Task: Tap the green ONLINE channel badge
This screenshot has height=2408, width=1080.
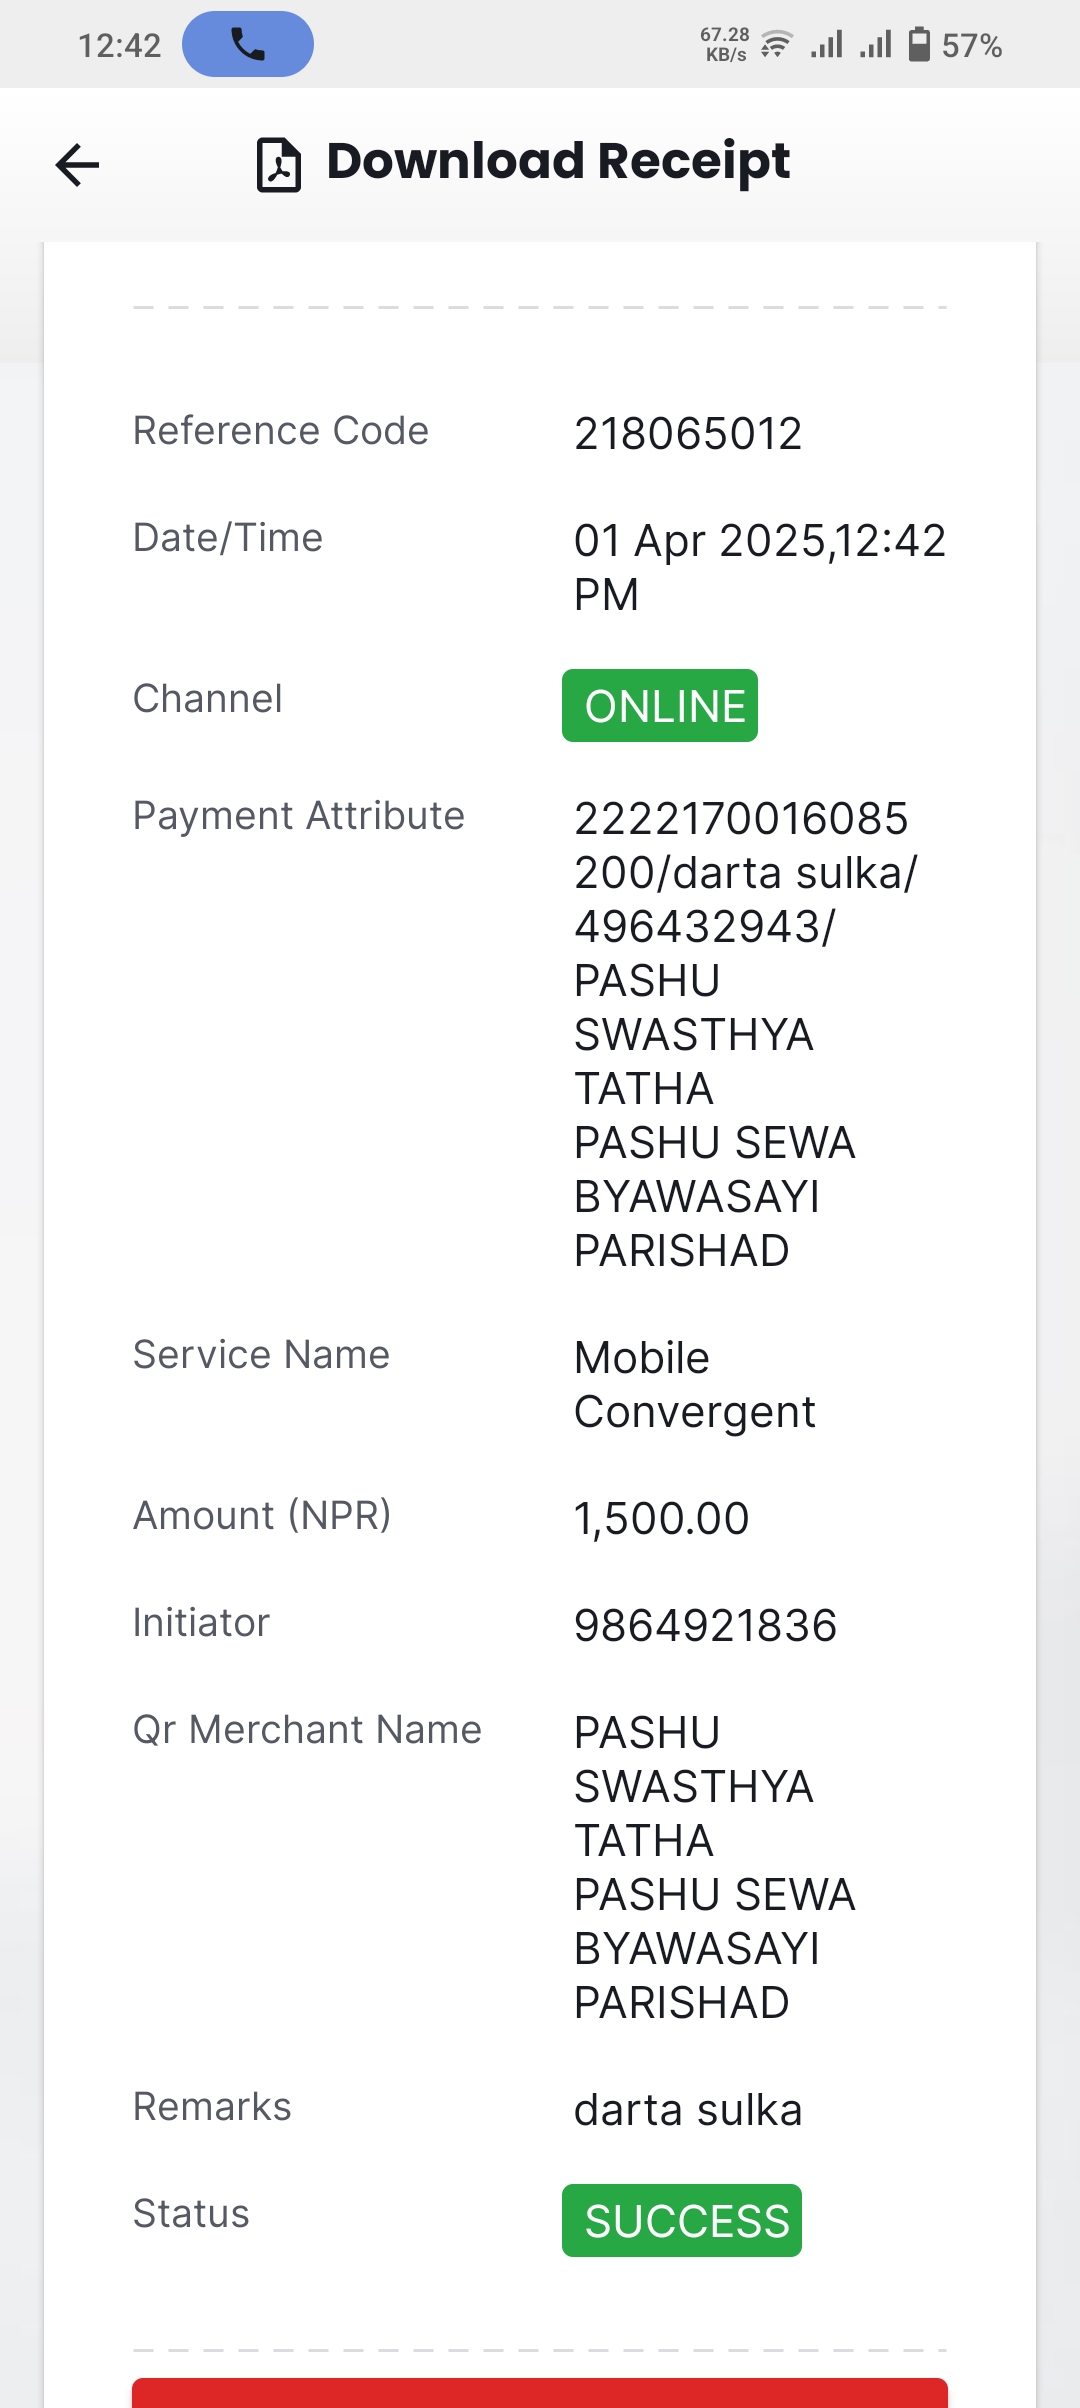Action: tap(660, 706)
